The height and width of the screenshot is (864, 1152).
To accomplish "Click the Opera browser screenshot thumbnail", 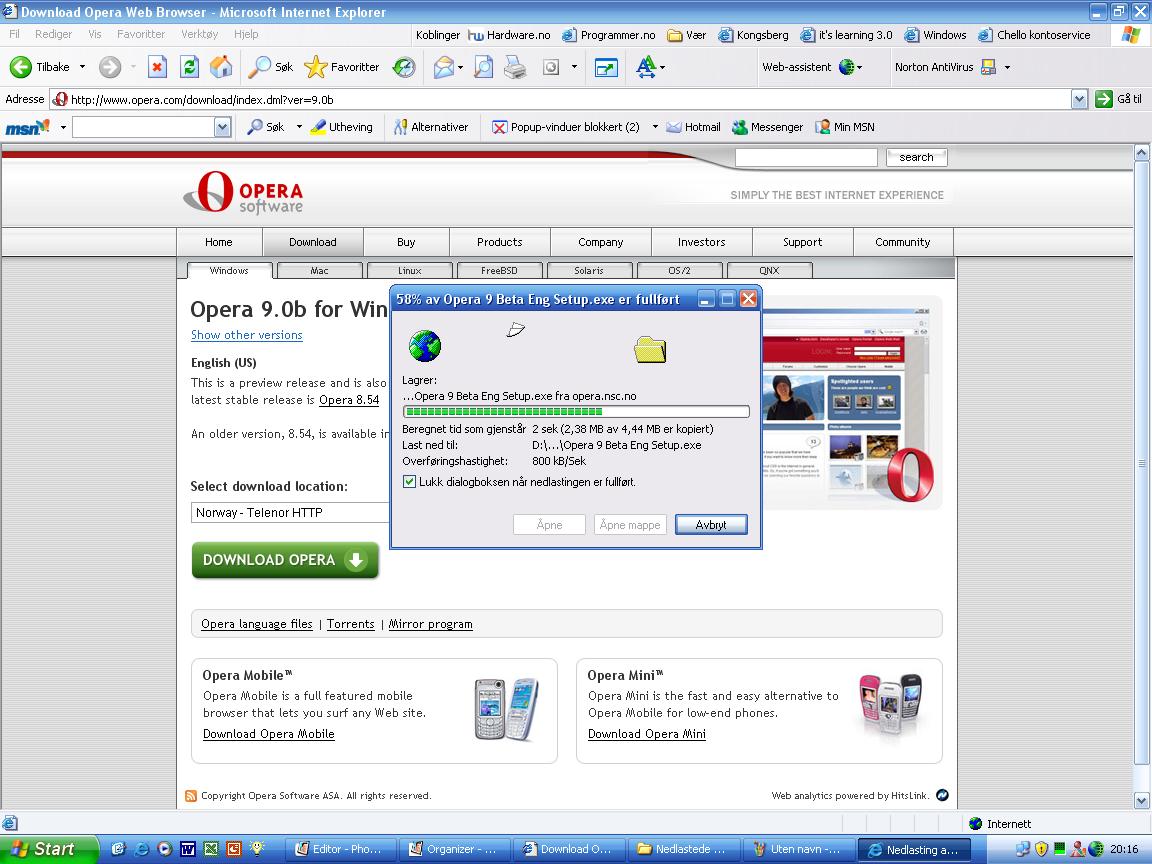I will 852,403.
